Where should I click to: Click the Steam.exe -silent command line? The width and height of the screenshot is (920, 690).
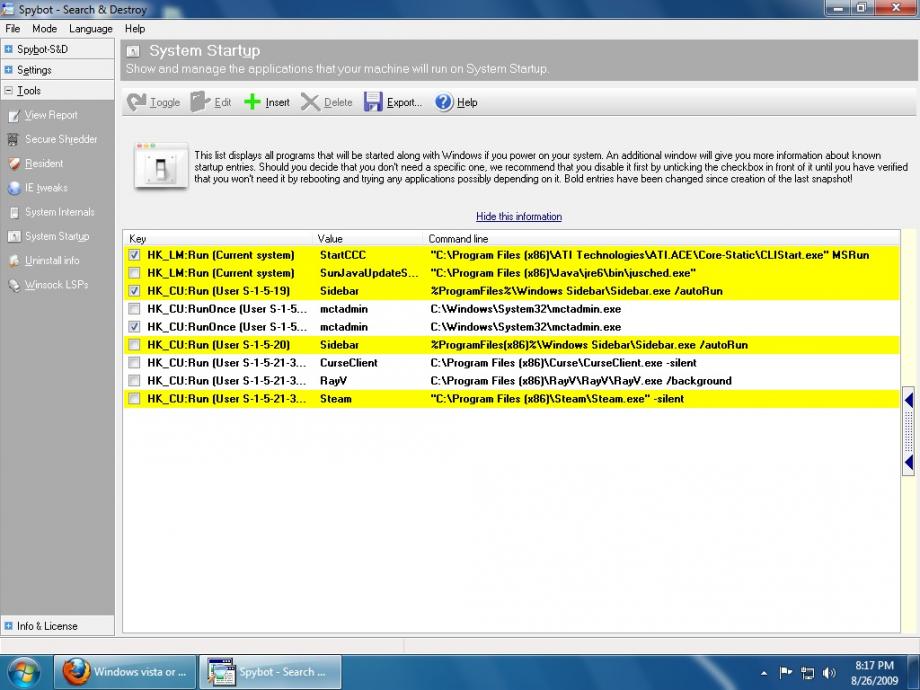(x=557, y=398)
